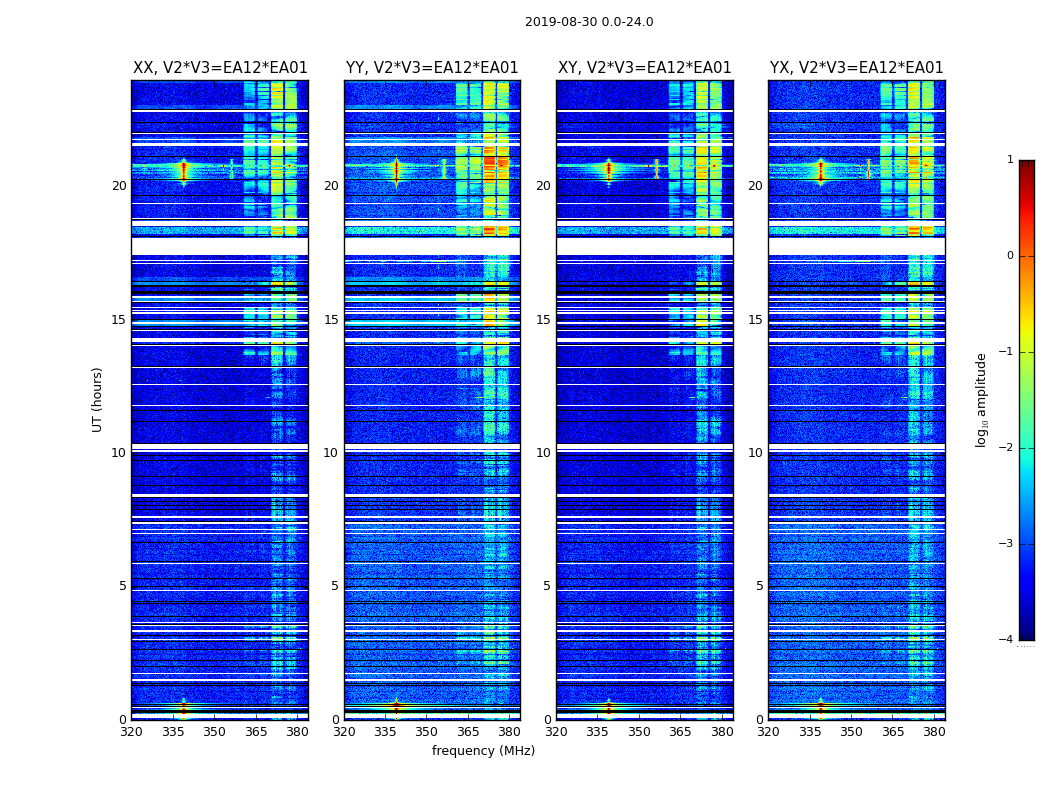Viewport: 1050px width, 800px height.
Task: Click the dark blue bottom of the colorbar
Action: point(1026,632)
